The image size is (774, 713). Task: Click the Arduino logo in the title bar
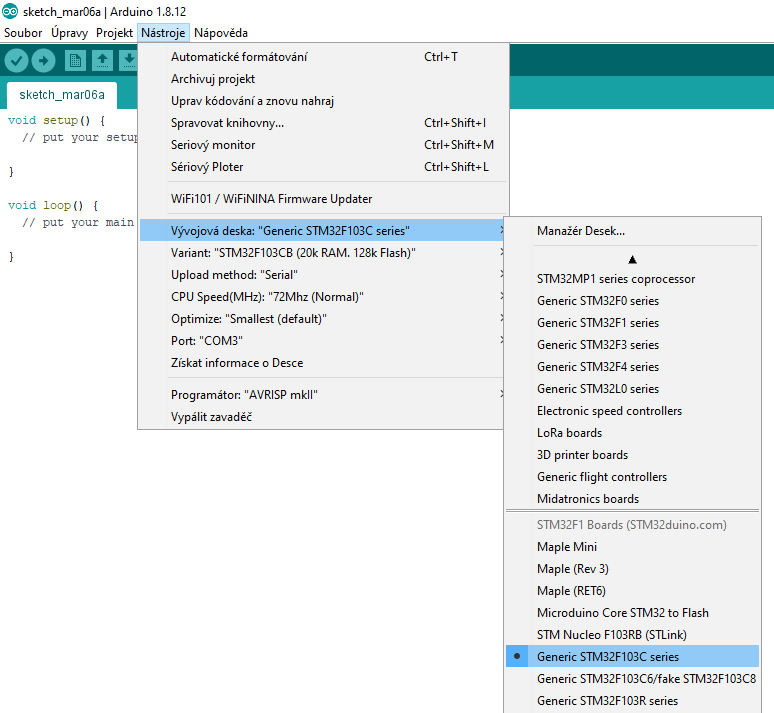point(10,11)
